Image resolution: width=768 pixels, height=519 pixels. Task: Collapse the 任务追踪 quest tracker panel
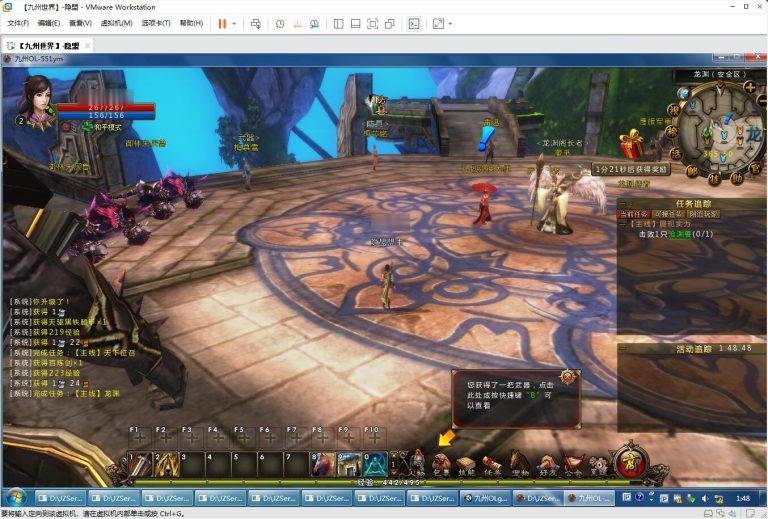tap(622, 202)
